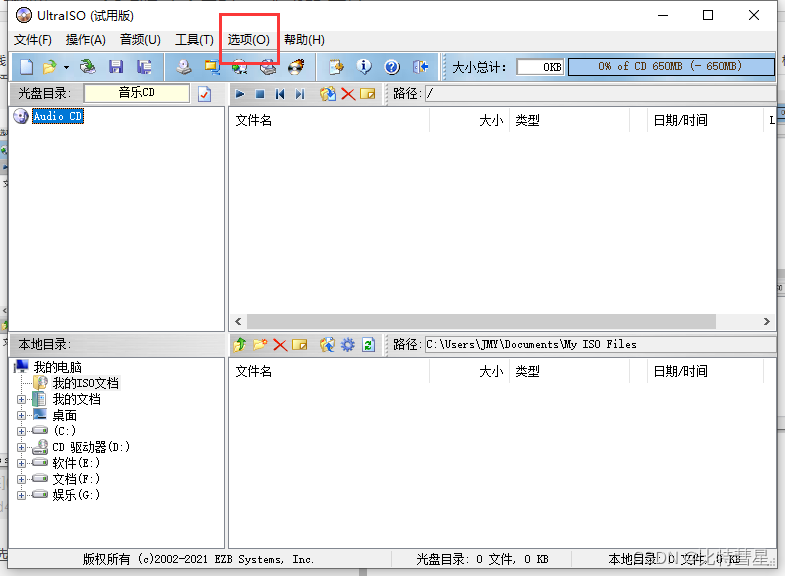Click the Open CD/DVD icon
The width and height of the screenshot is (785, 576).
pyautogui.click(x=88, y=67)
